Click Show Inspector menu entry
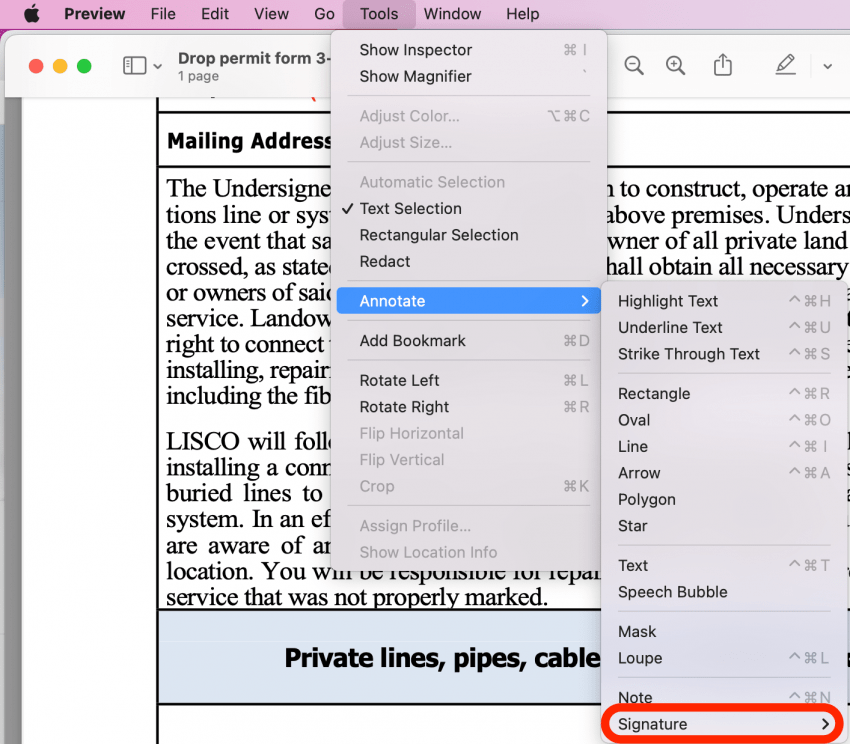The image size is (850, 744). click(x=415, y=50)
